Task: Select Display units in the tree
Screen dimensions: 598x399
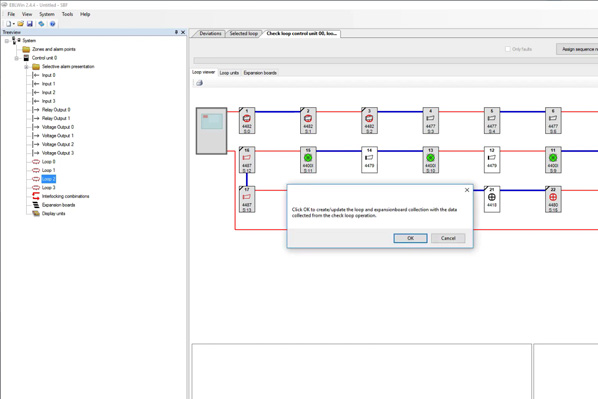Action: click(x=53, y=214)
